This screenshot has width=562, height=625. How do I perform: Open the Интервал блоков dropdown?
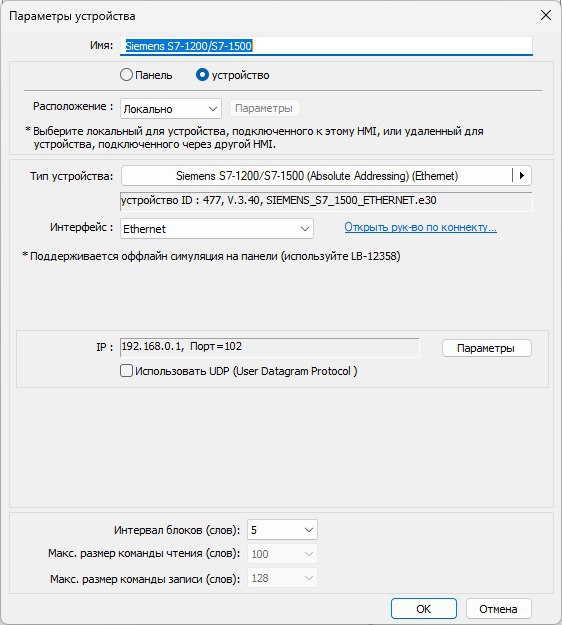coord(282,530)
